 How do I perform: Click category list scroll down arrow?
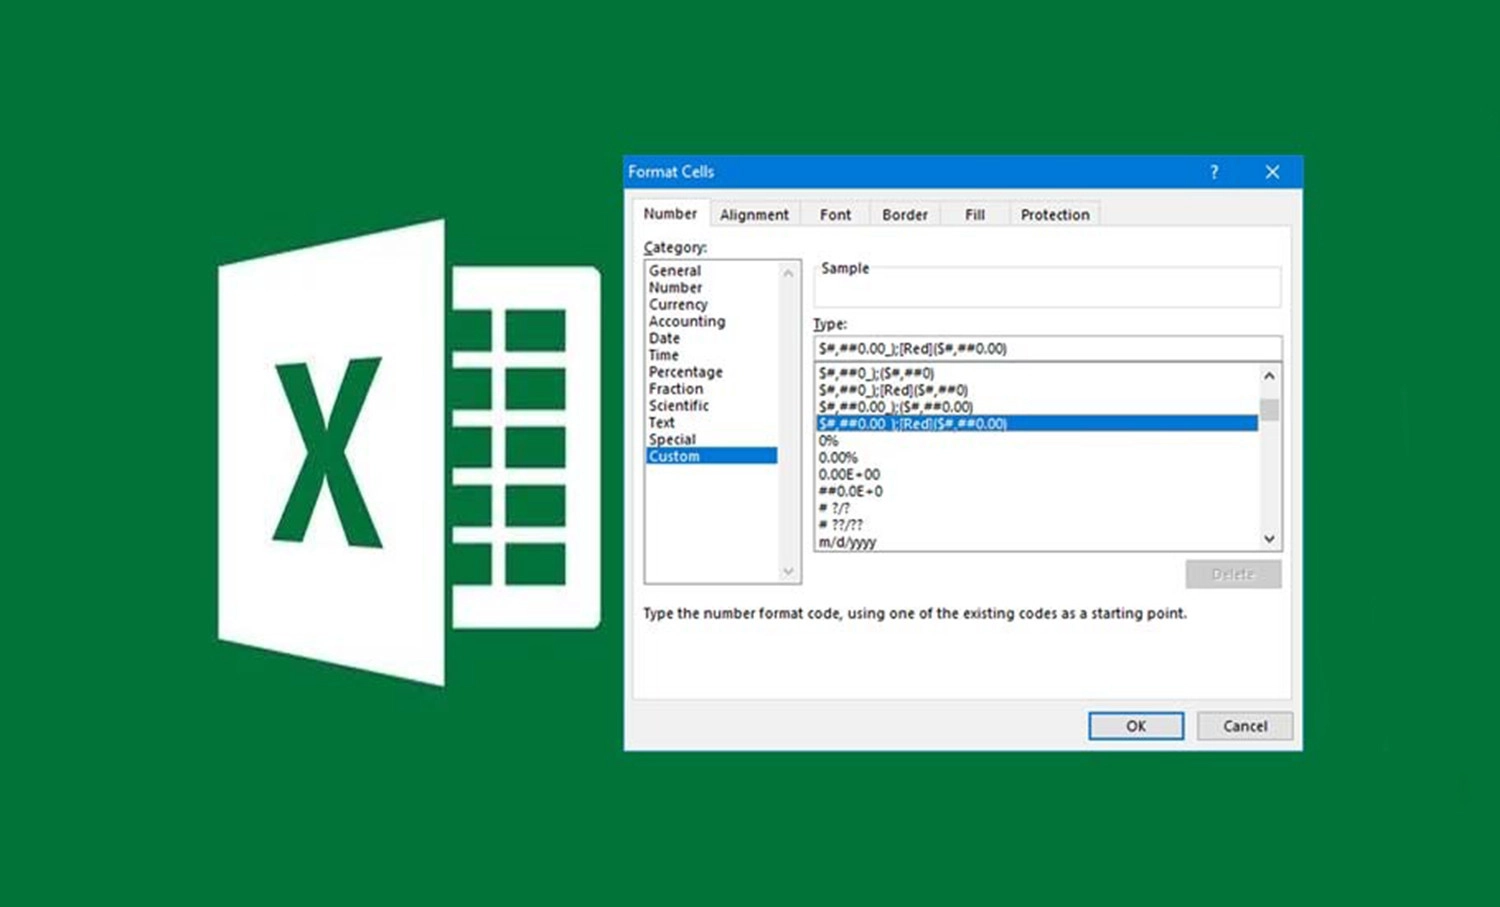pyautogui.click(x=788, y=571)
